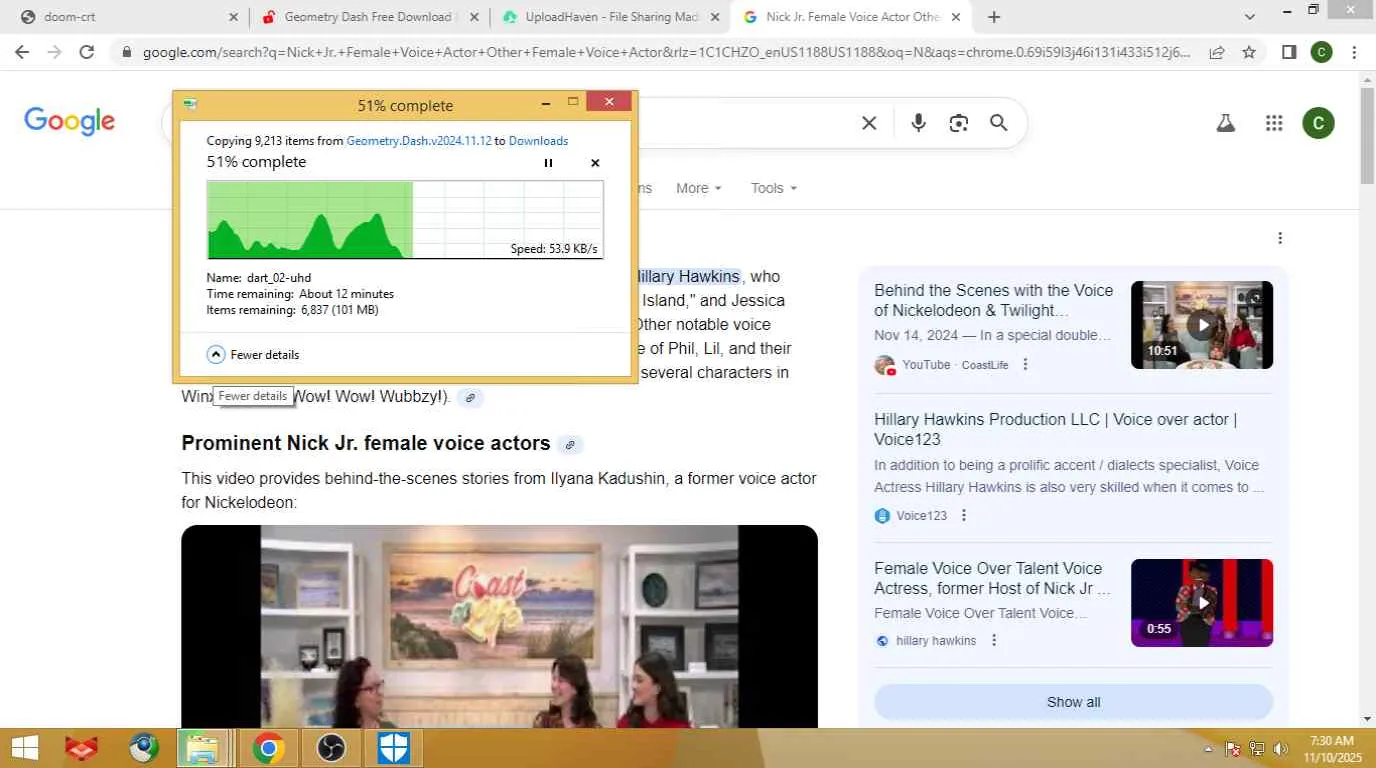
Task: Open Google Lens image search
Action: (x=959, y=123)
